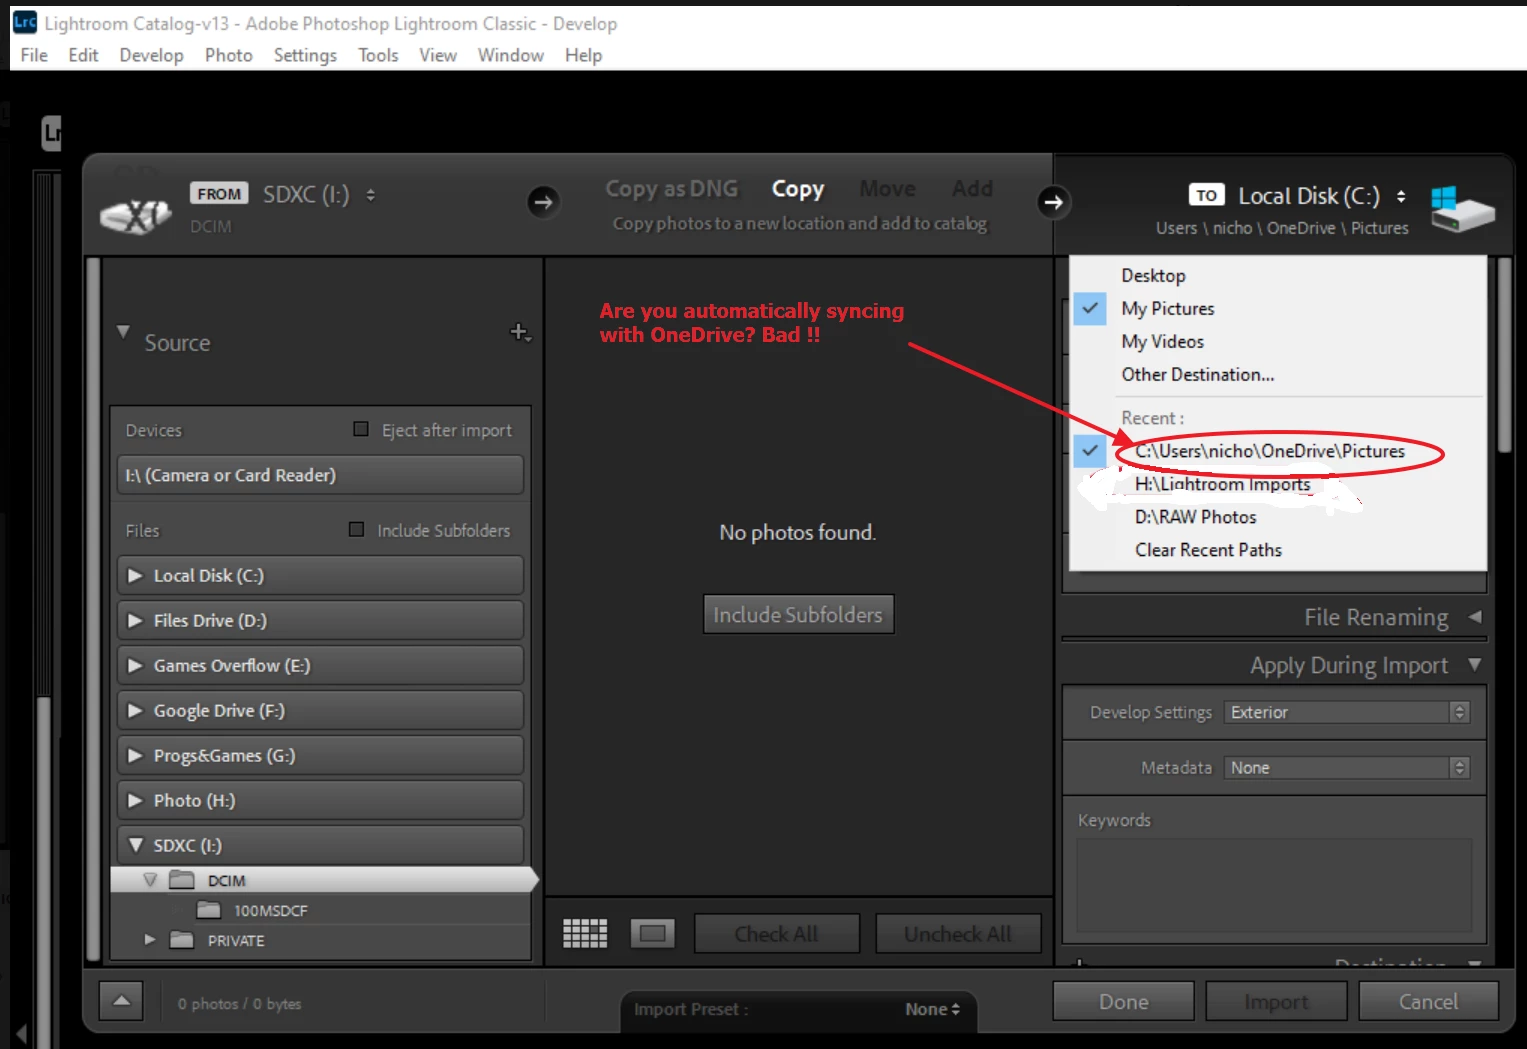Open the Help menu
This screenshot has width=1527, height=1049.
[583, 55]
